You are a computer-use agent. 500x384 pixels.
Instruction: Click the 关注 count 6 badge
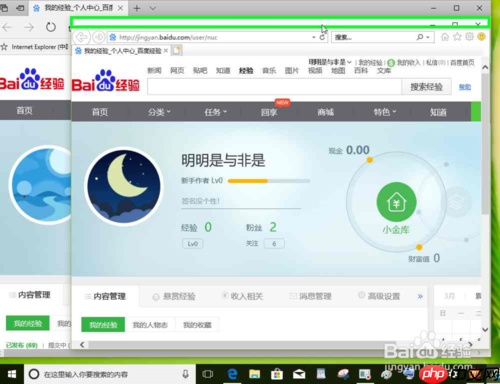click(274, 244)
